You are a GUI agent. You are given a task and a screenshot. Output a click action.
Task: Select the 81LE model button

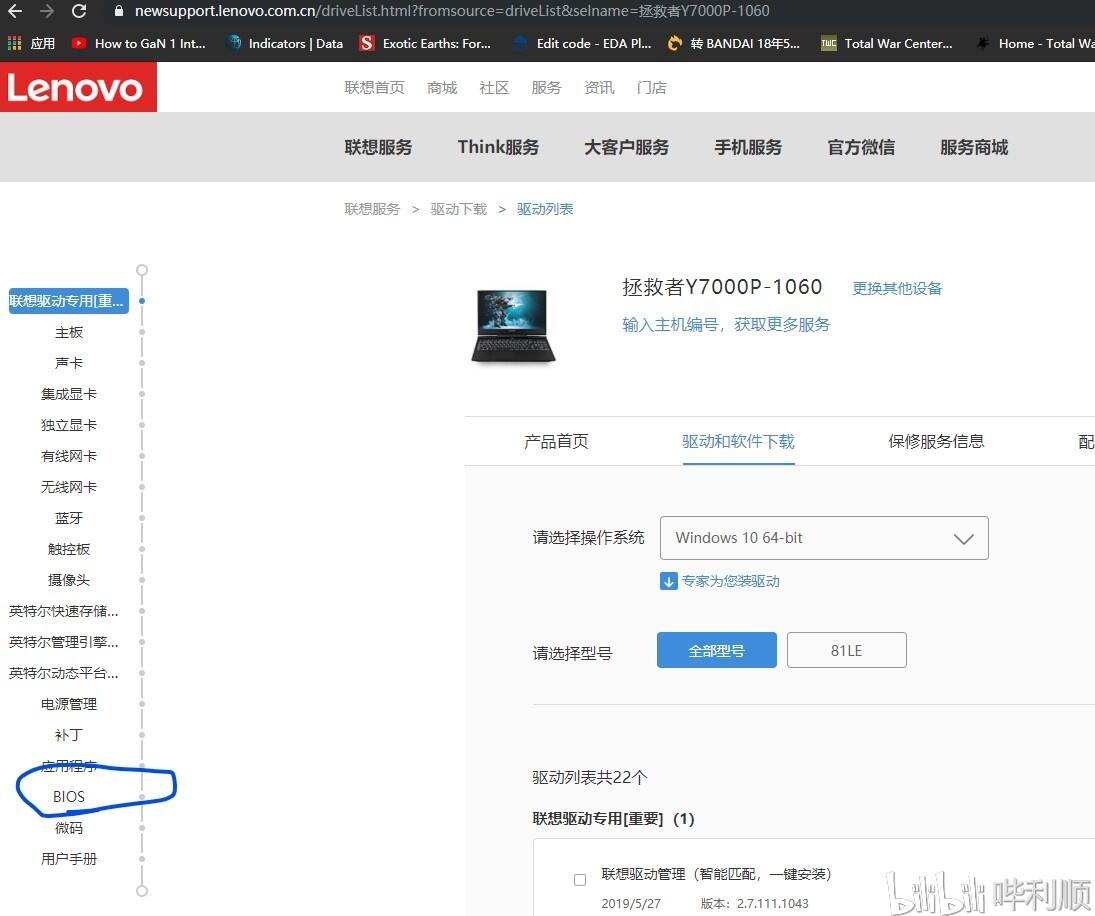(846, 650)
